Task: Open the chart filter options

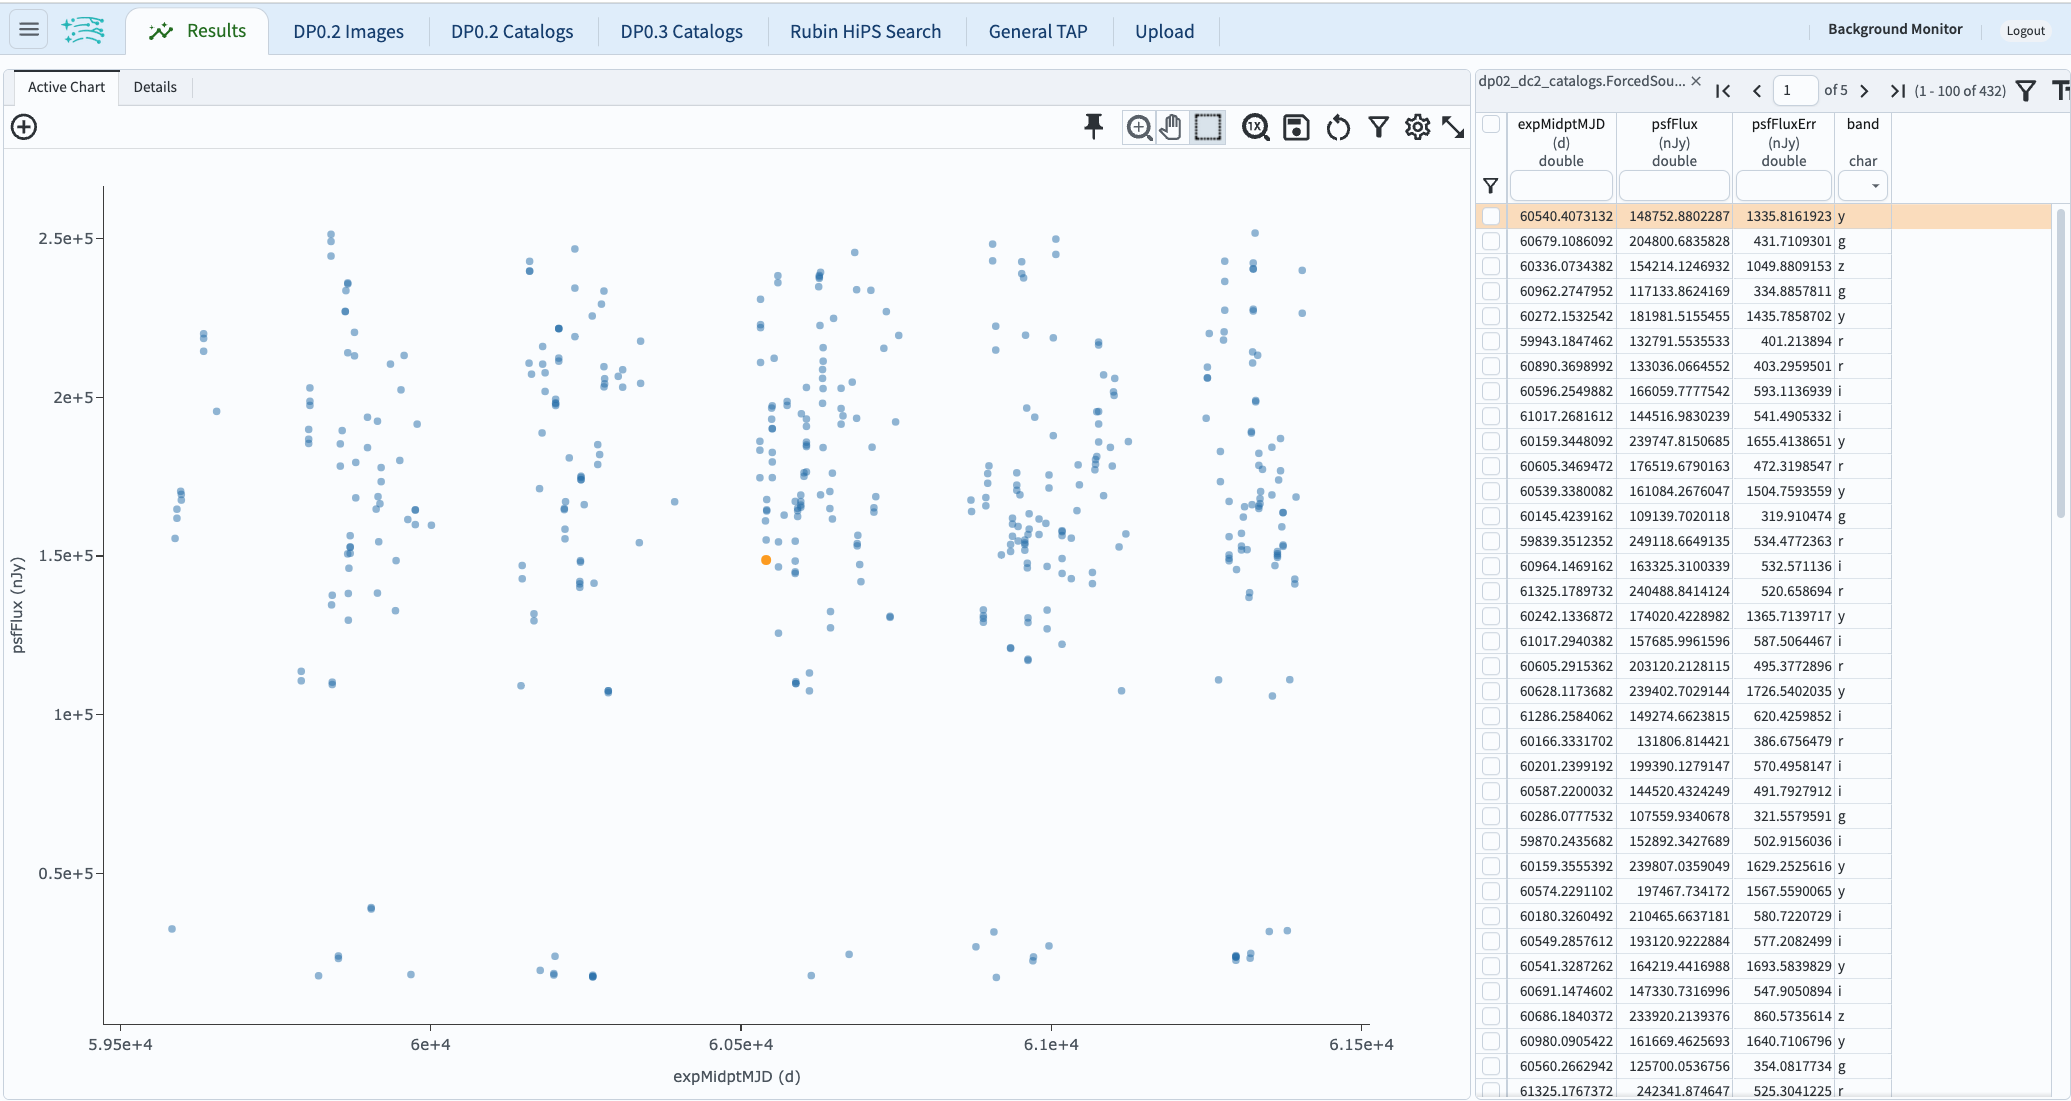Action: tap(1379, 127)
